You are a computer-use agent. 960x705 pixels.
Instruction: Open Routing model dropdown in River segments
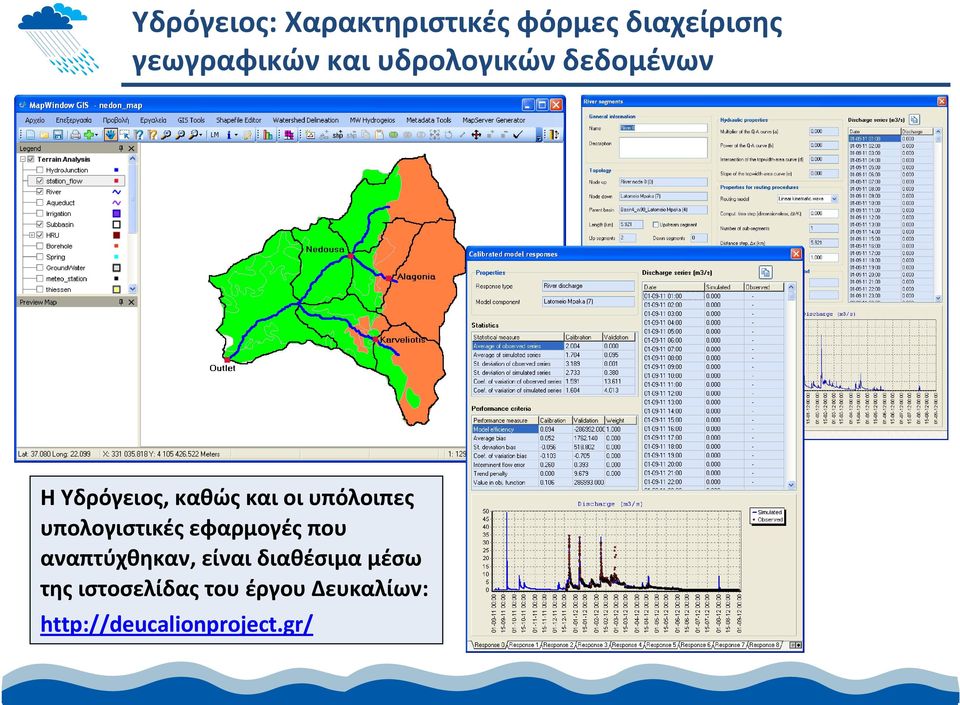[x=834, y=199]
